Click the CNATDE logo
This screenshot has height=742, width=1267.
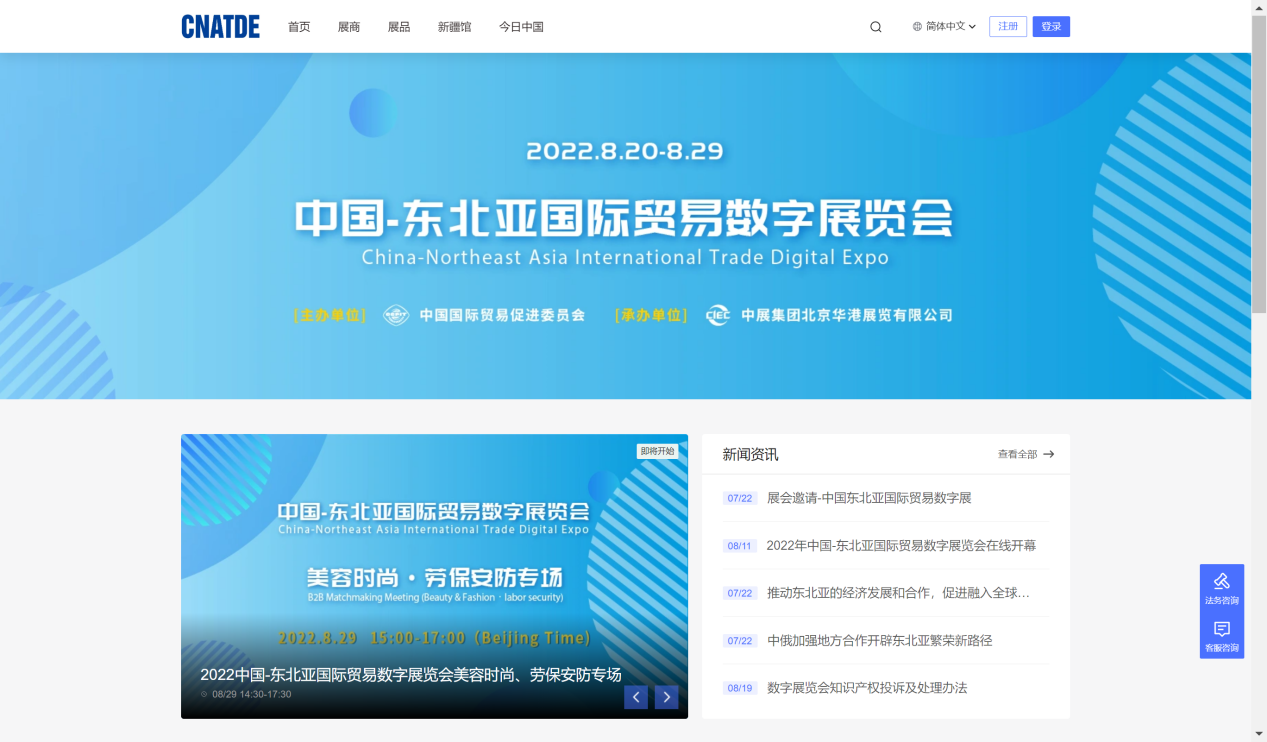click(x=220, y=27)
